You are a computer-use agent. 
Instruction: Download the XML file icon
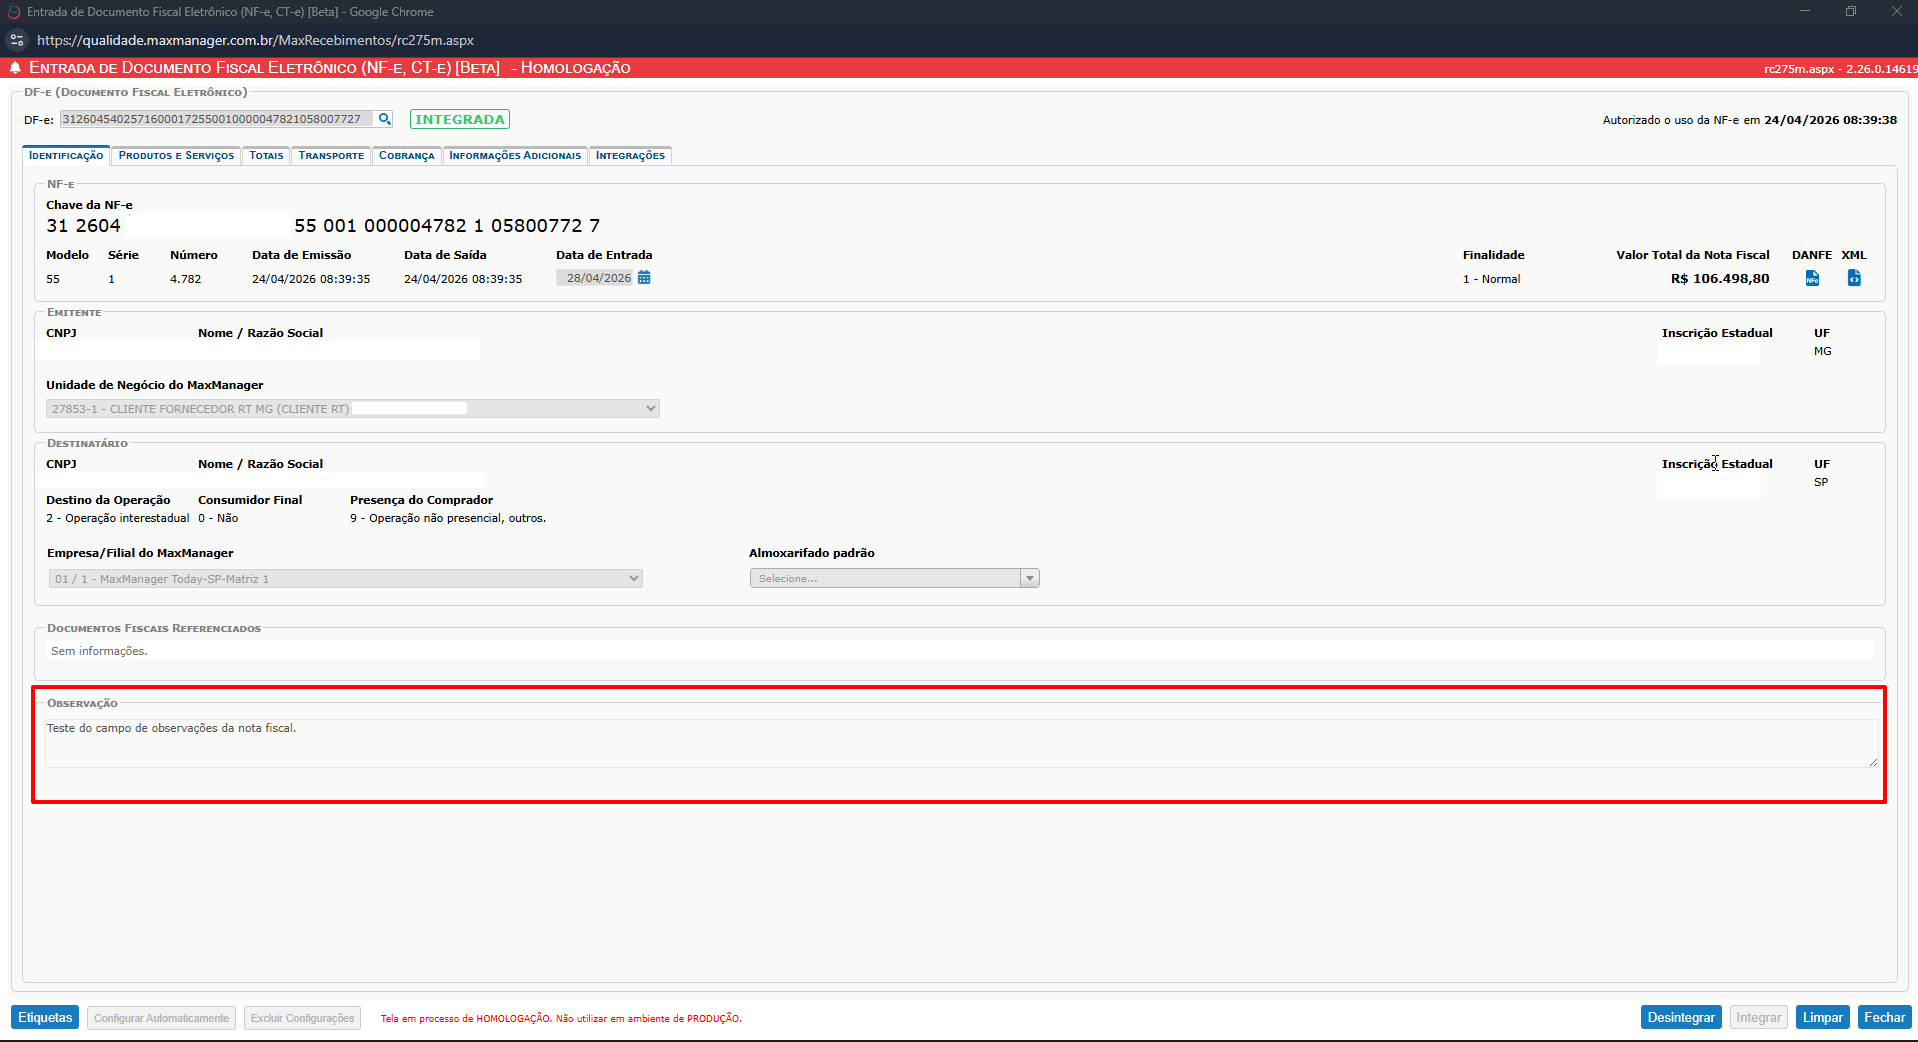tap(1854, 278)
